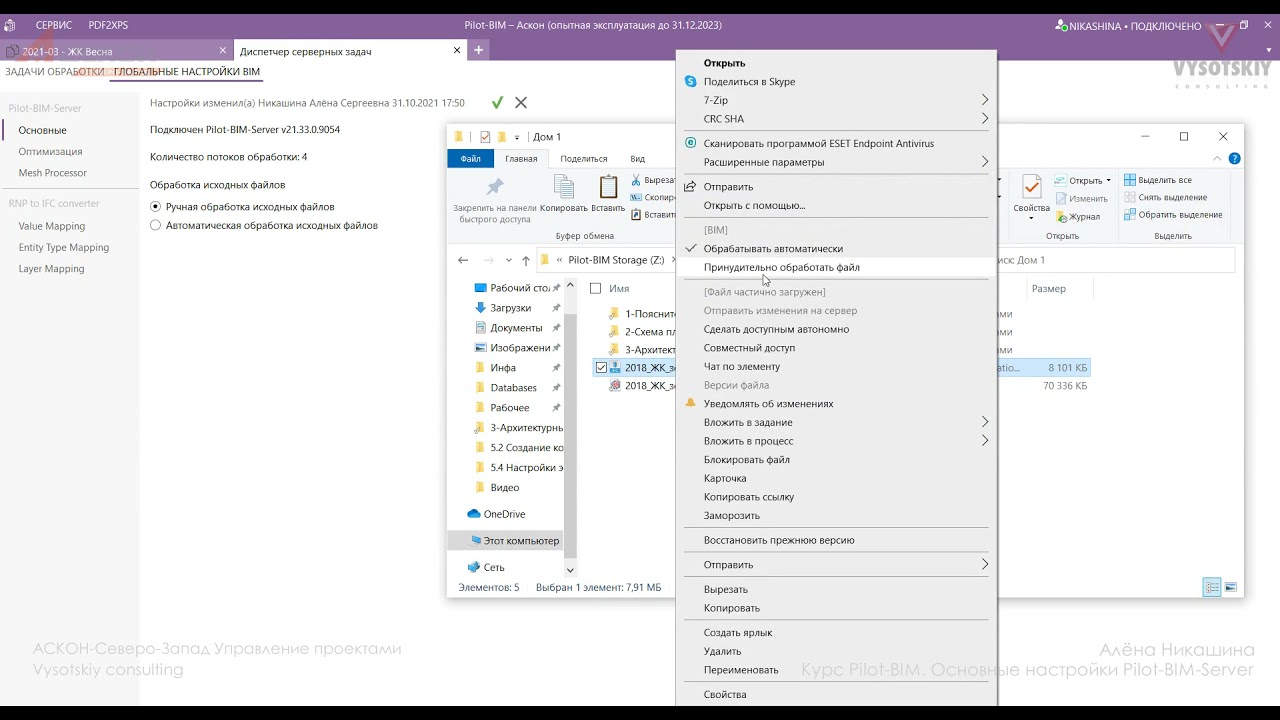This screenshot has height=720, width=1280.
Task: Click the Вставить clipboard icon
Action: [608, 187]
